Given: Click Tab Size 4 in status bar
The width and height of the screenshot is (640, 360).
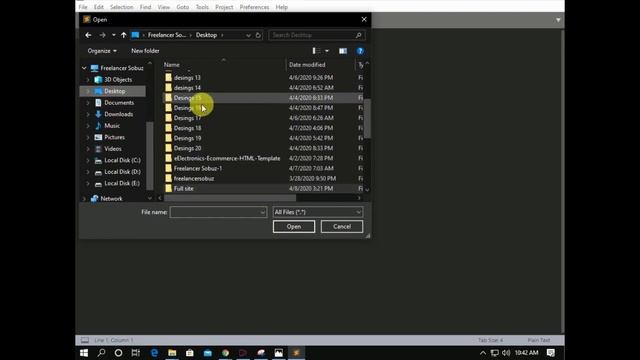Looking at the screenshot, I should [x=491, y=340].
